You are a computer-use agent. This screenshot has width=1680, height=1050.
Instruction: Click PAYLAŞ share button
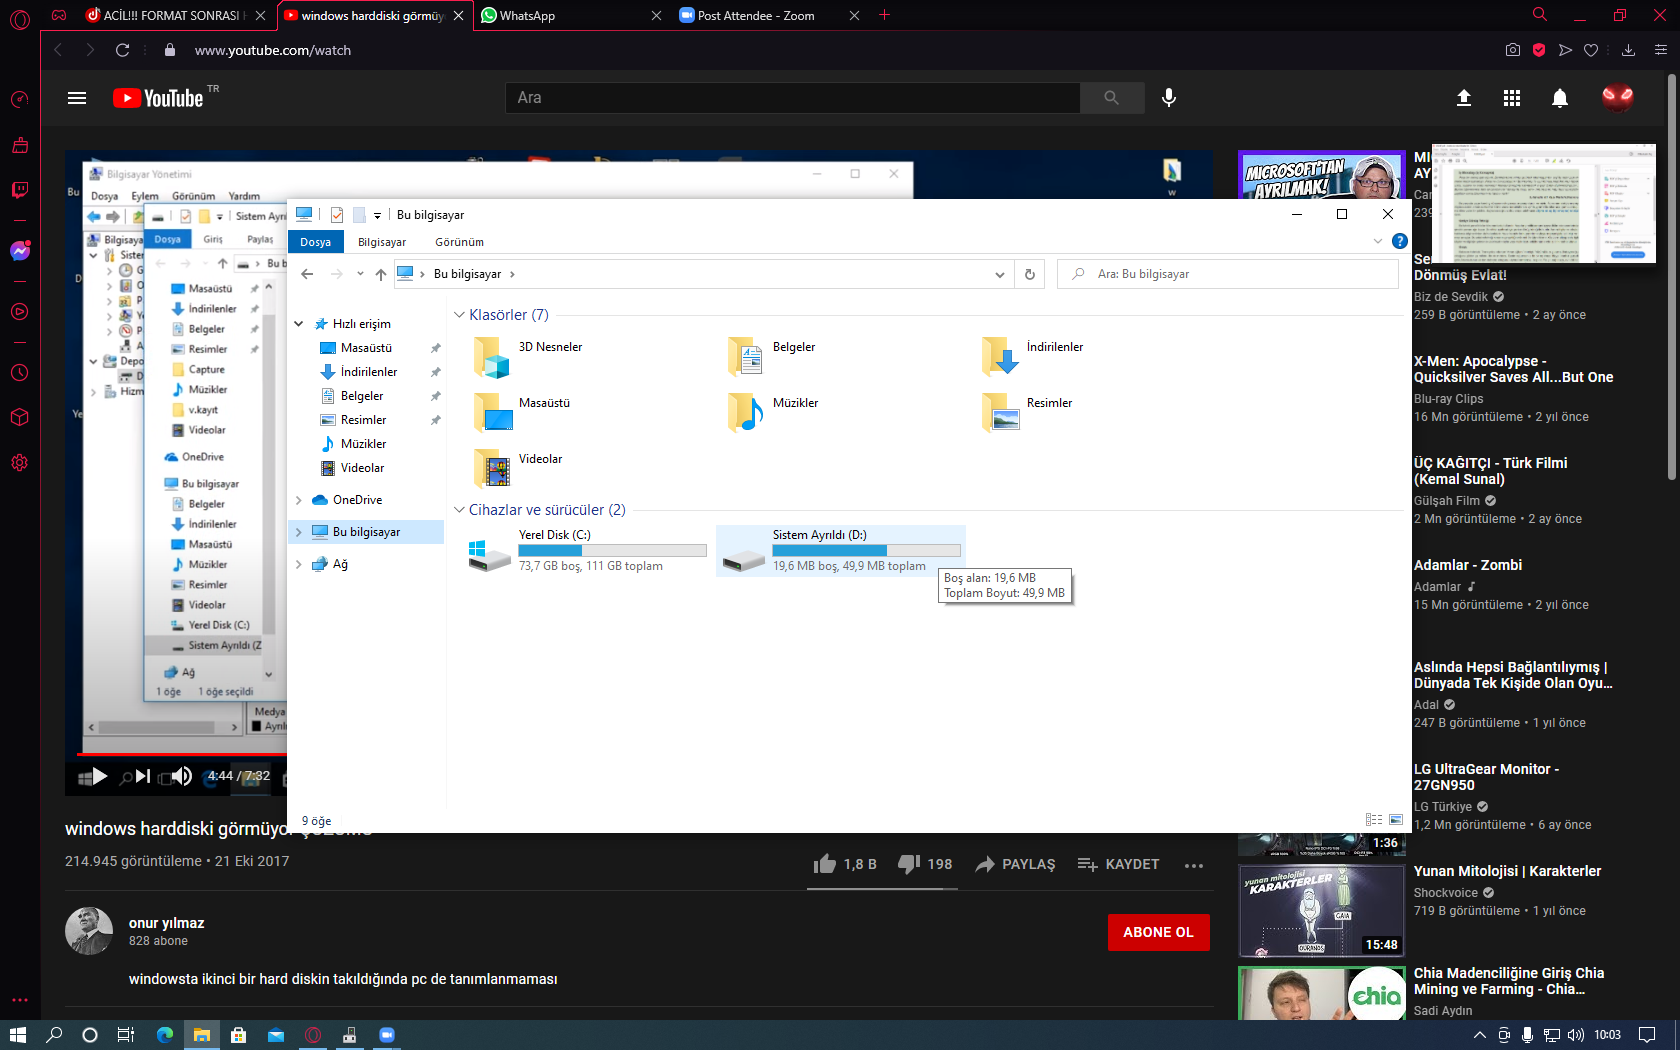[x=1016, y=864]
